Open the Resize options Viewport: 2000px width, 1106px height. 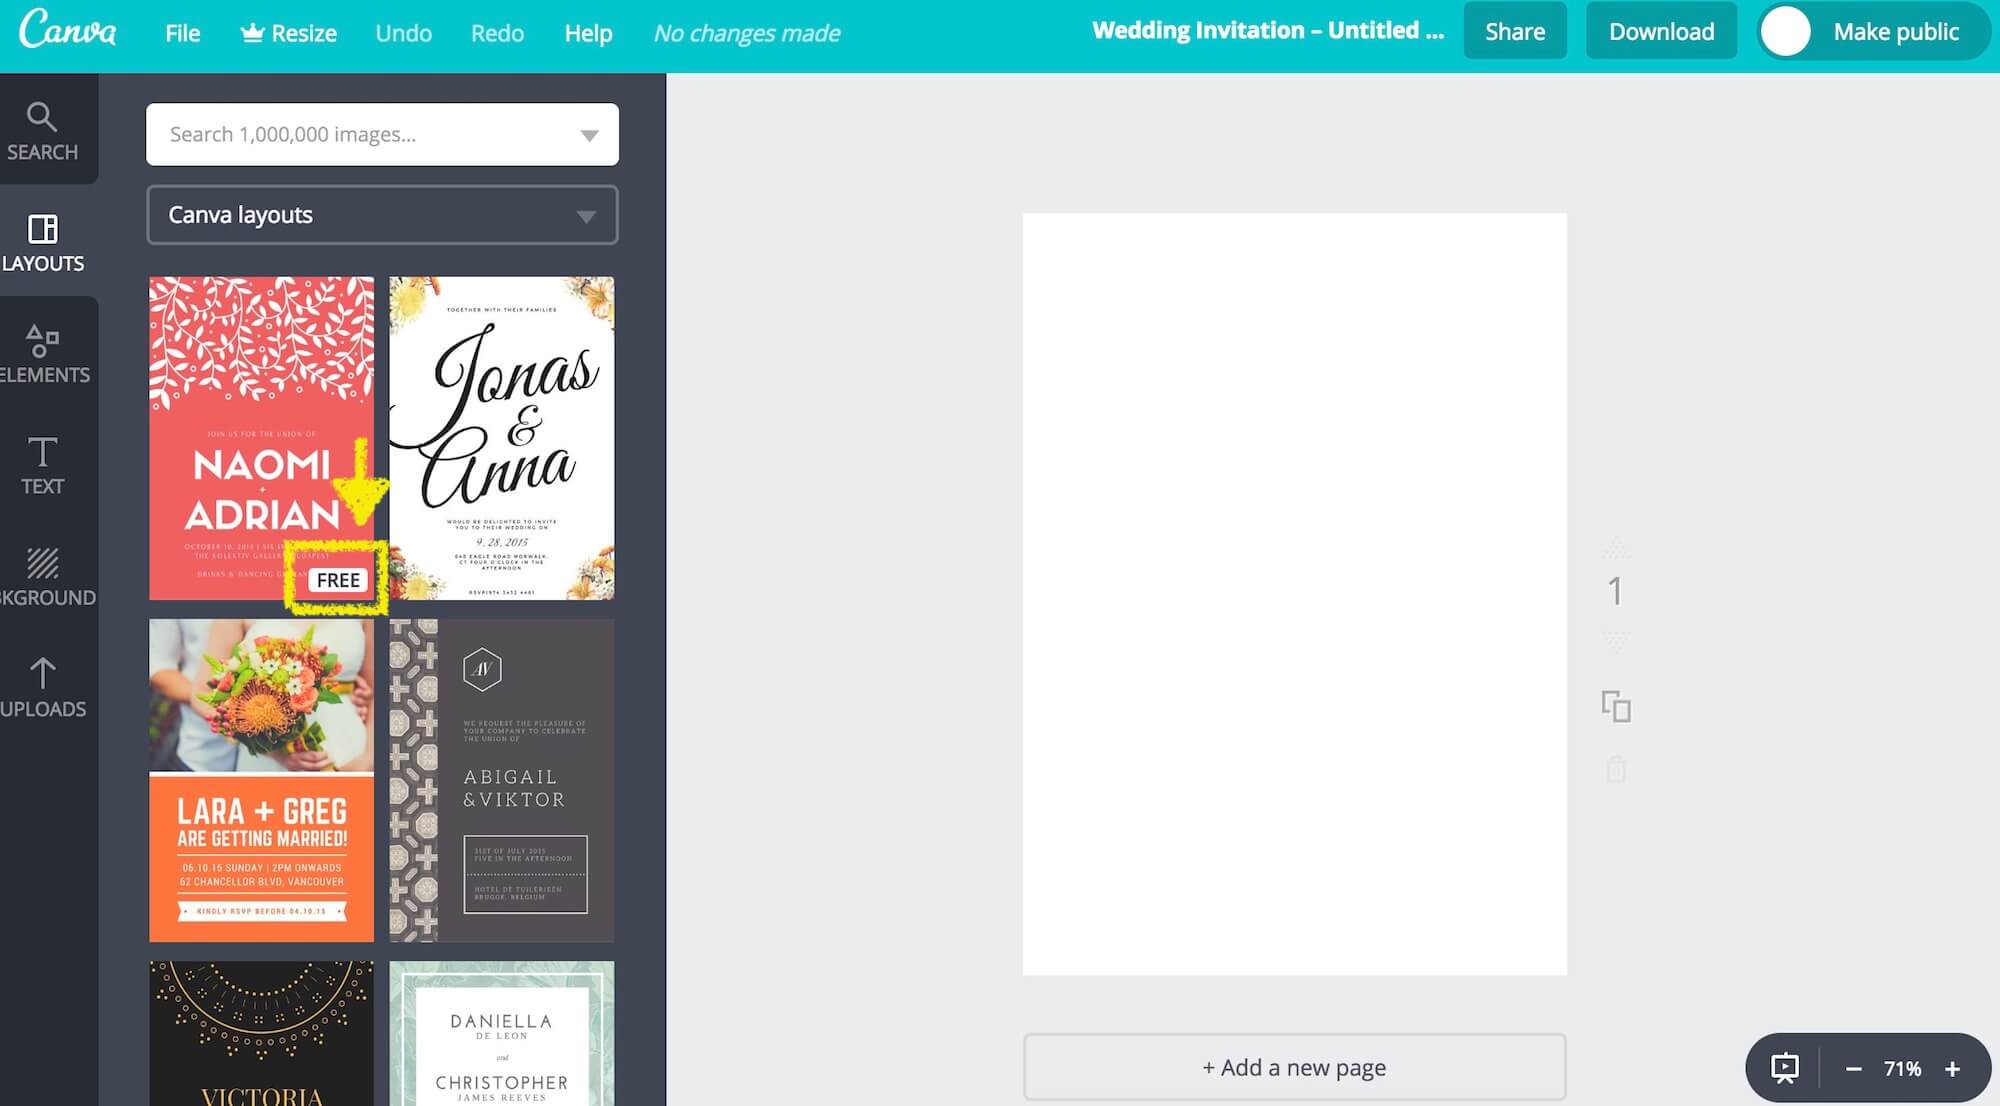click(288, 33)
